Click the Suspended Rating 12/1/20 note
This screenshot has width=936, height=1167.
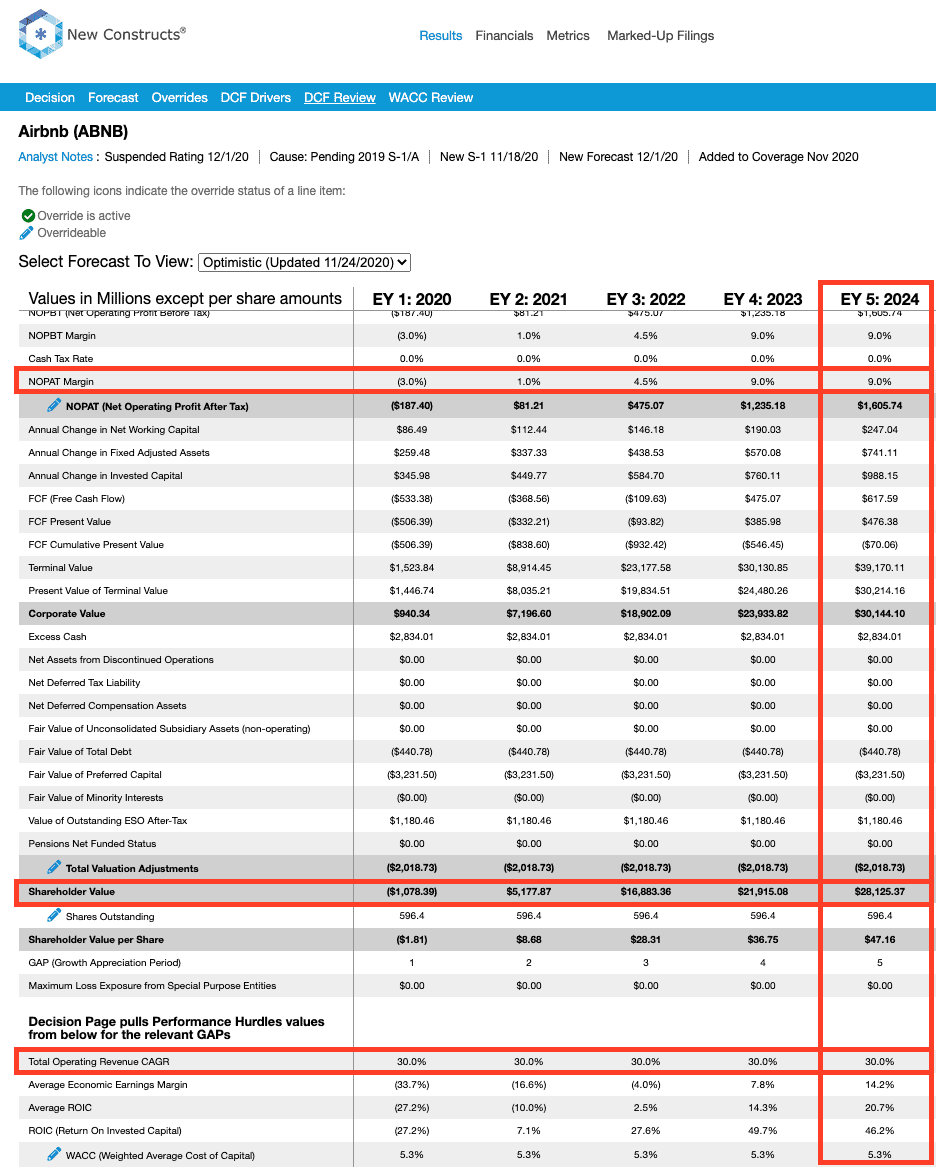pos(177,157)
